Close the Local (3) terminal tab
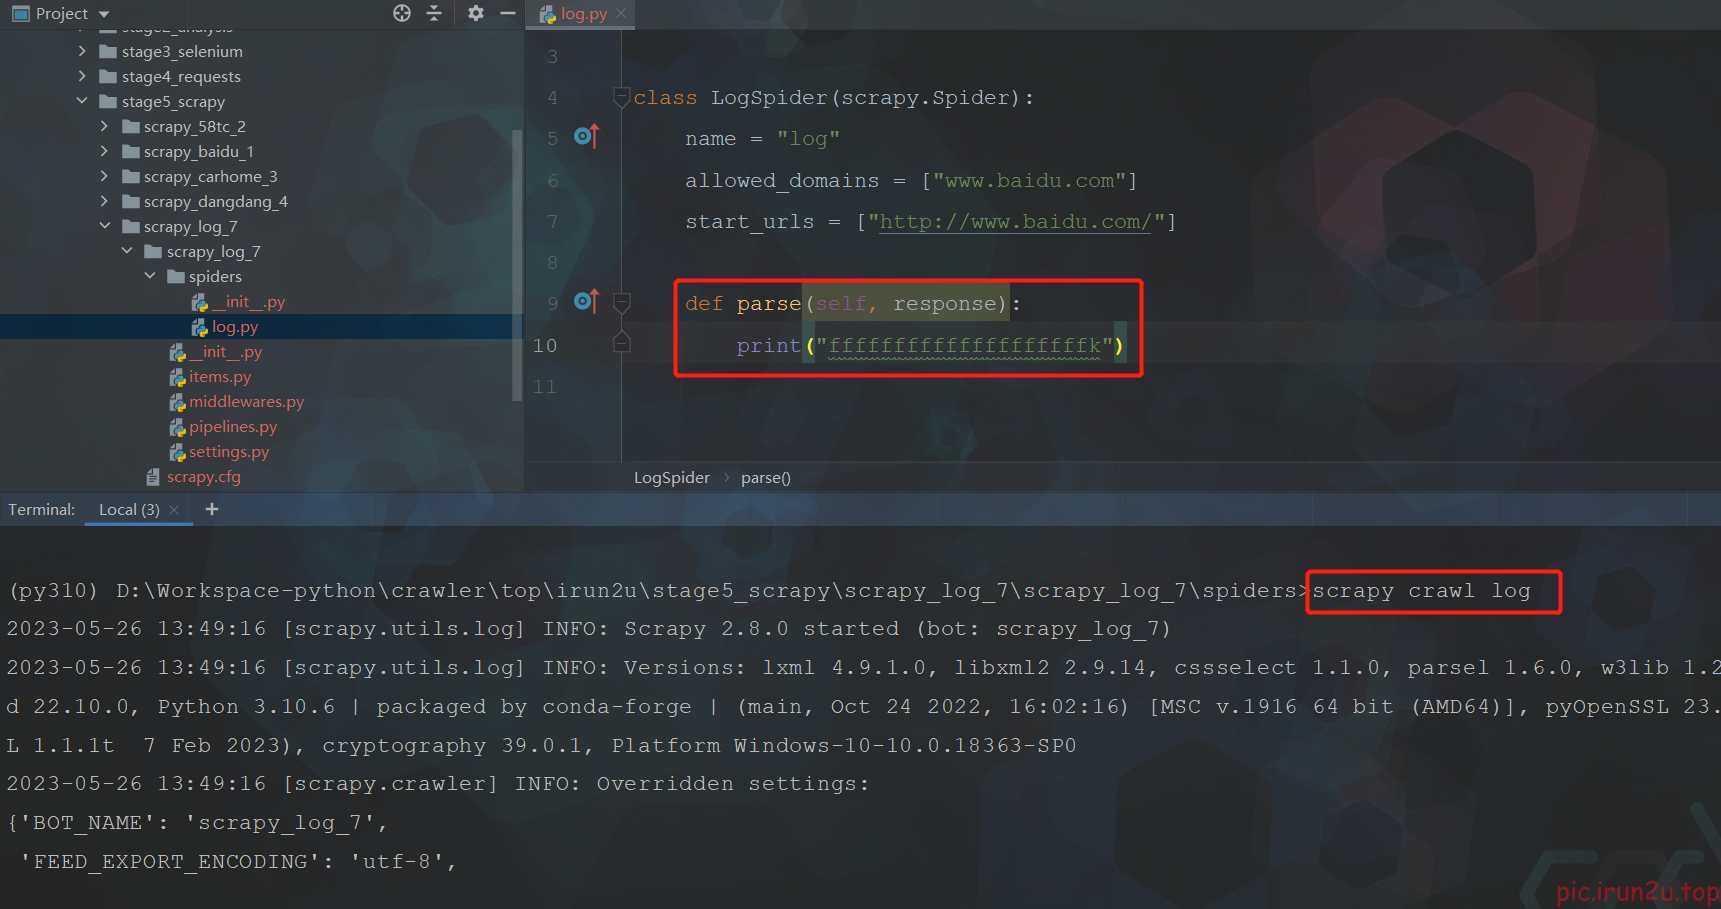The height and width of the screenshot is (909, 1721). pyautogui.click(x=174, y=510)
